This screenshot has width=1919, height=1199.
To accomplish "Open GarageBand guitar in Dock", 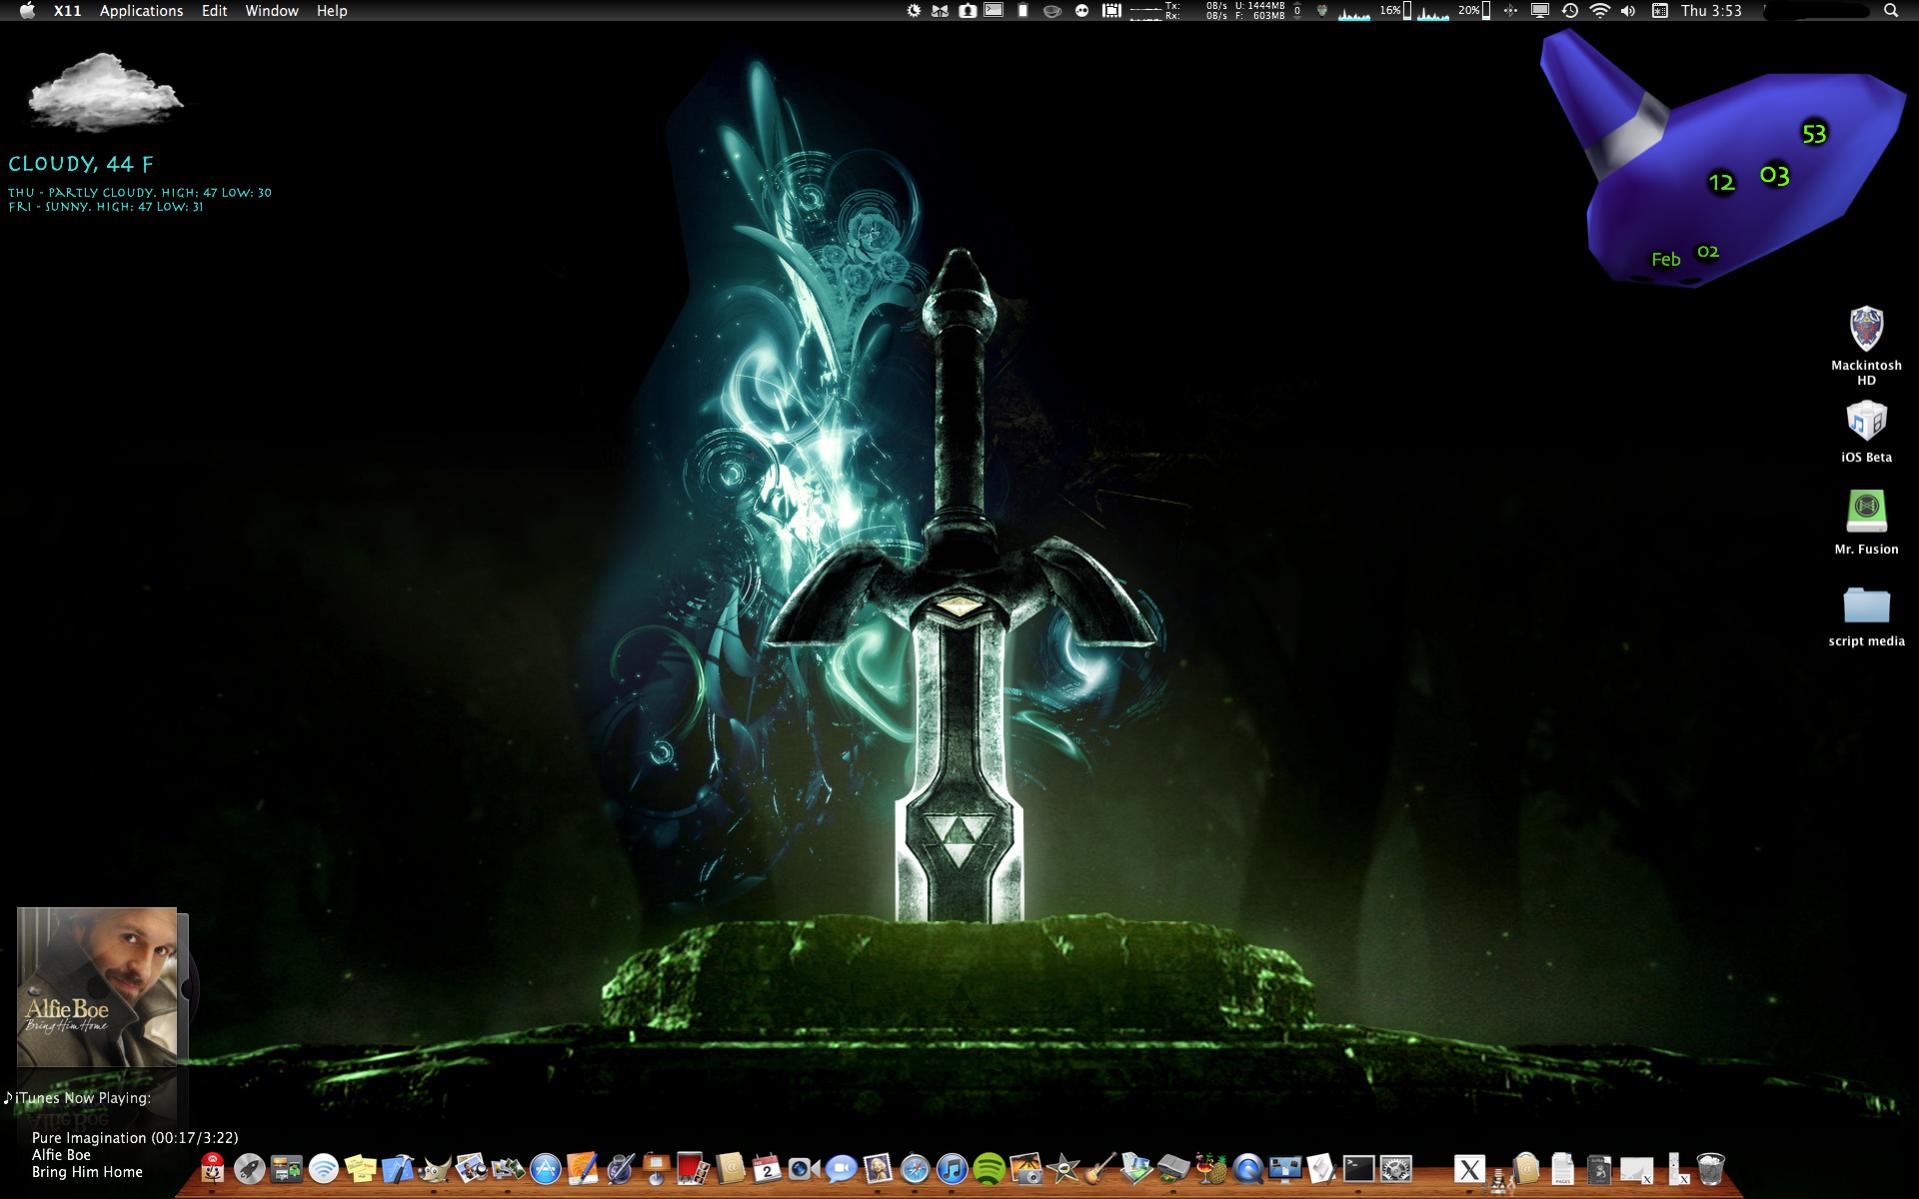I will [x=1100, y=1168].
